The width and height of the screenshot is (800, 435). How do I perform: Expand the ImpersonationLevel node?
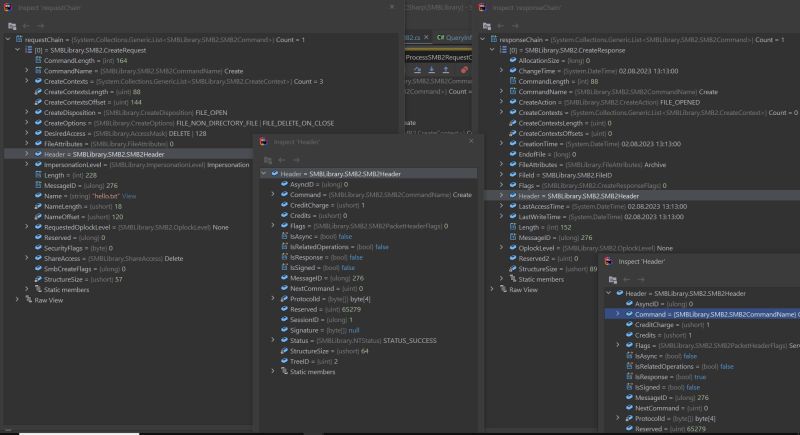(x=27, y=164)
